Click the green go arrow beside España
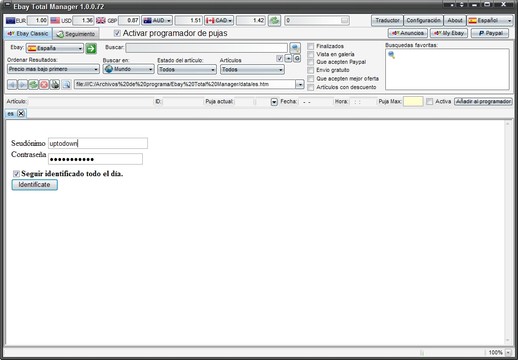518x360 pixels. [91, 48]
